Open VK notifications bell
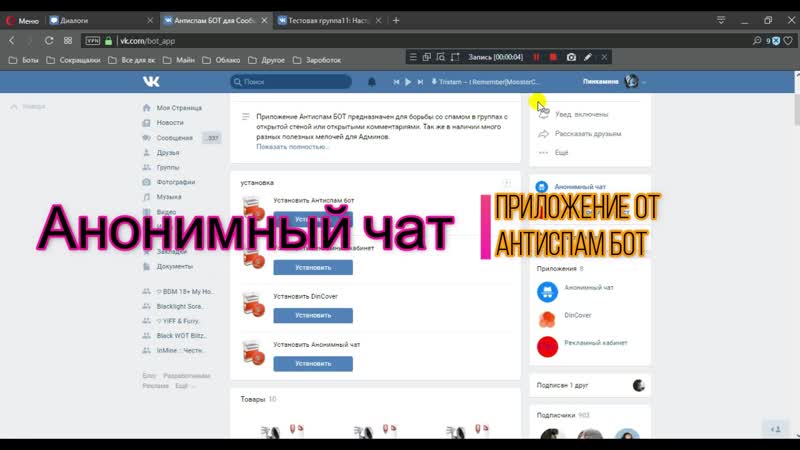This screenshot has height=450, width=800. [371, 82]
